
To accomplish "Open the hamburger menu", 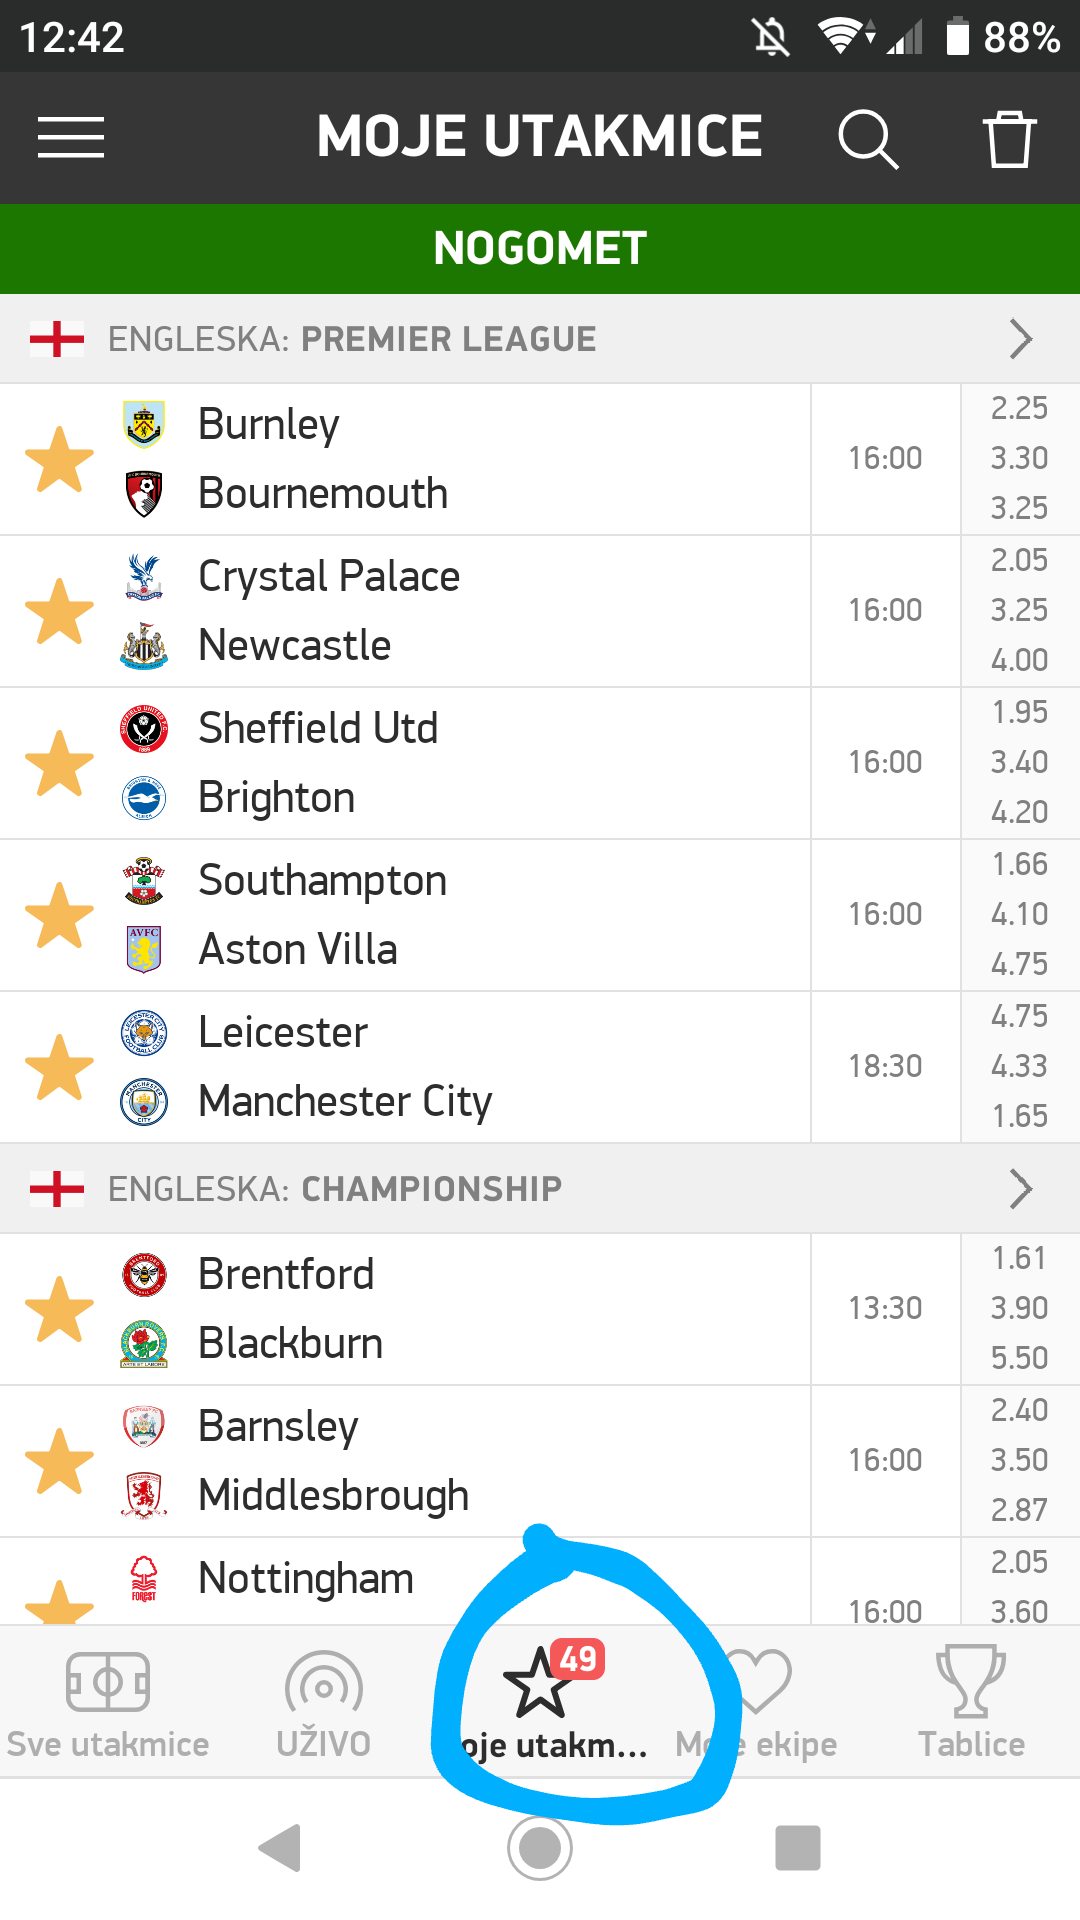I will coord(70,137).
